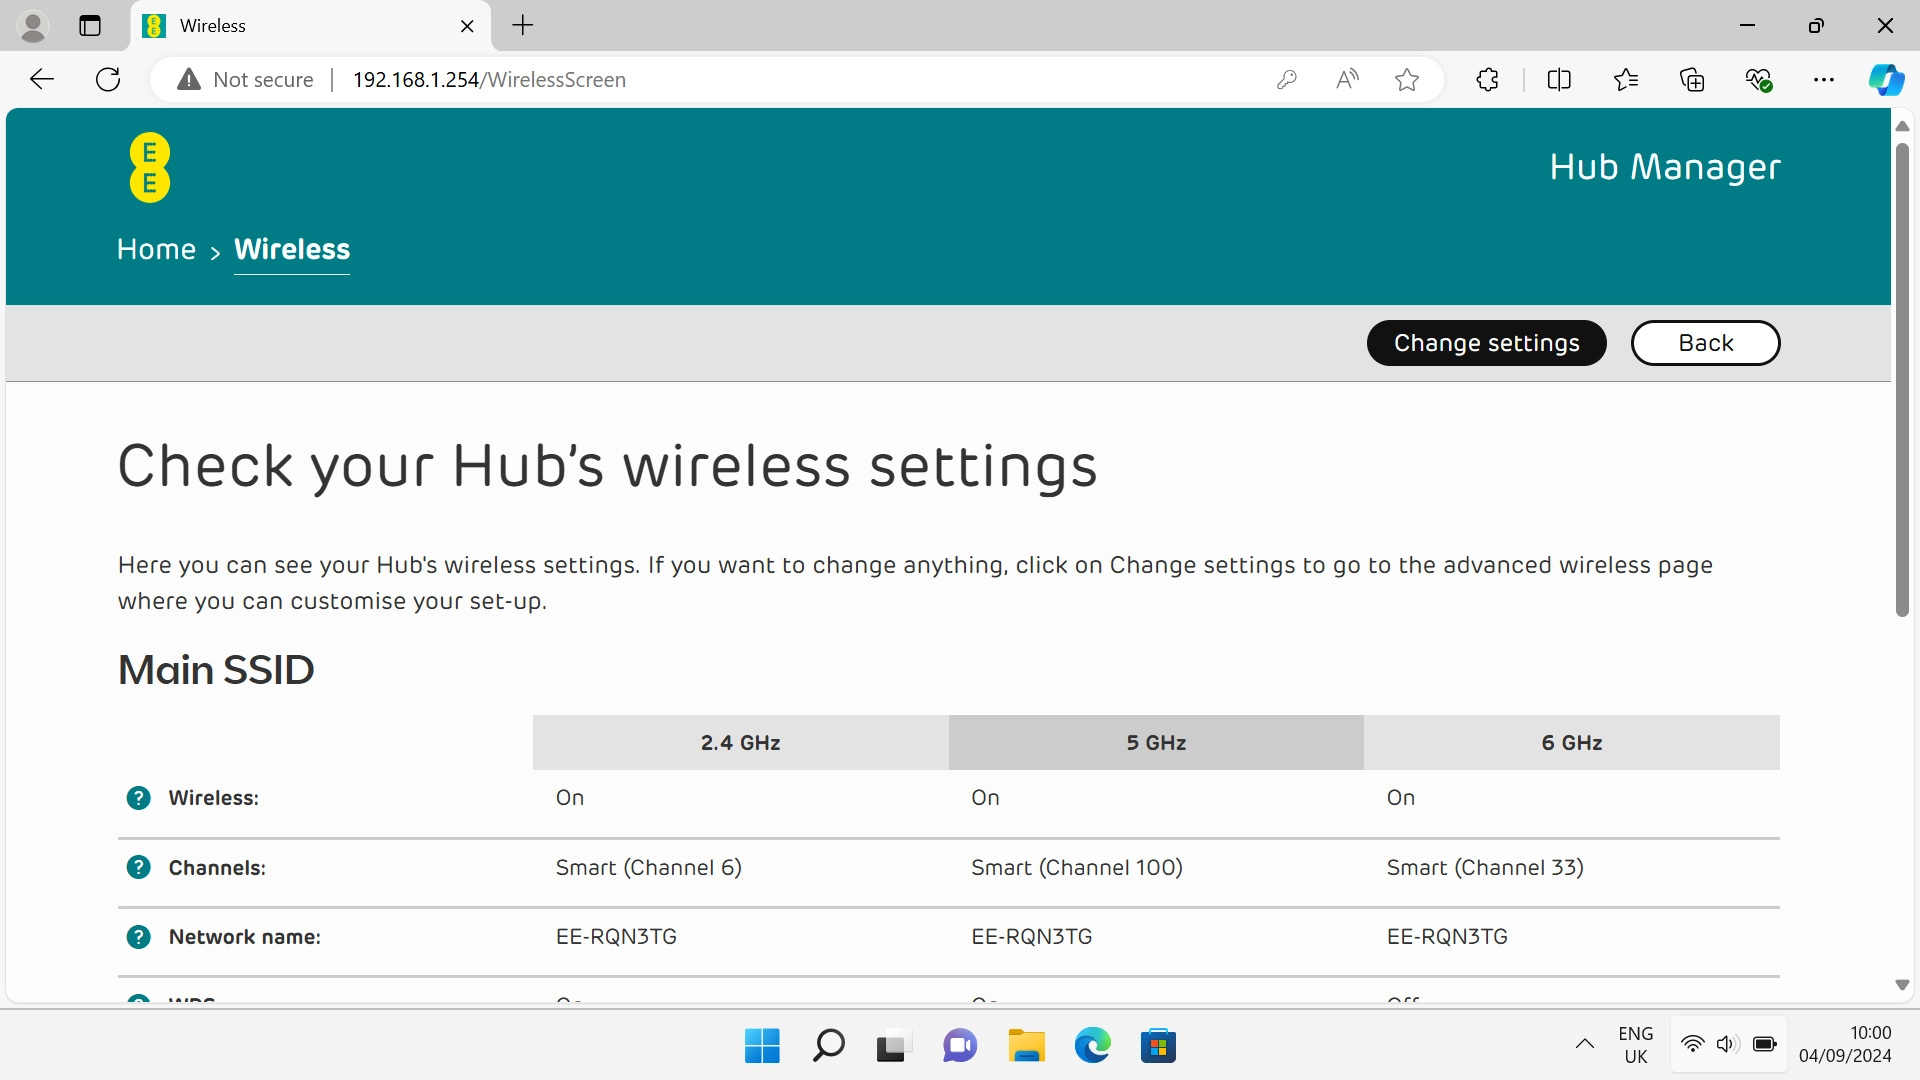This screenshot has width=1920, height=1080.
Task: Open the Favorites hub
Action: pyautogui.click(x=1626, y=79)
